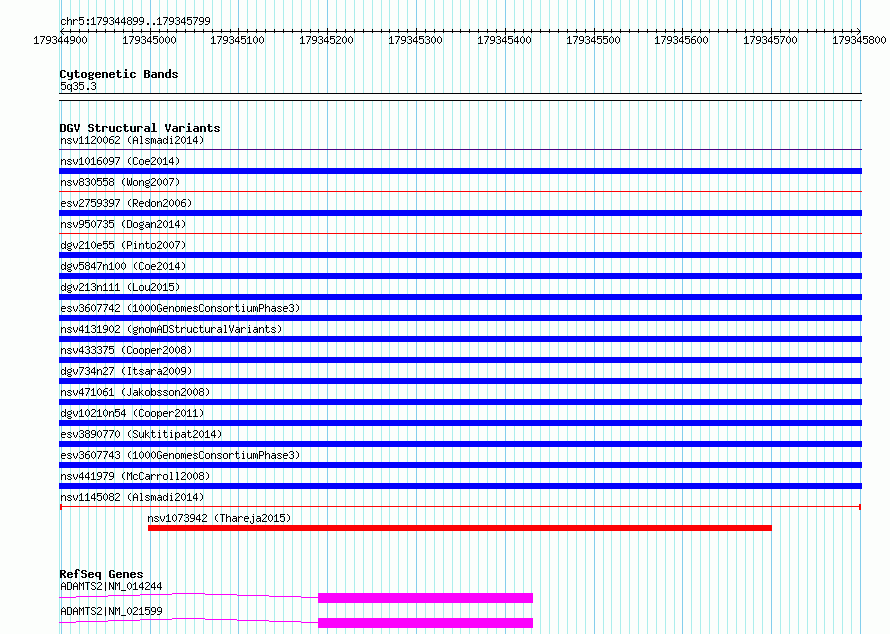Open gene label ADAMTS2|NM_021599

(x=111, y=611)
